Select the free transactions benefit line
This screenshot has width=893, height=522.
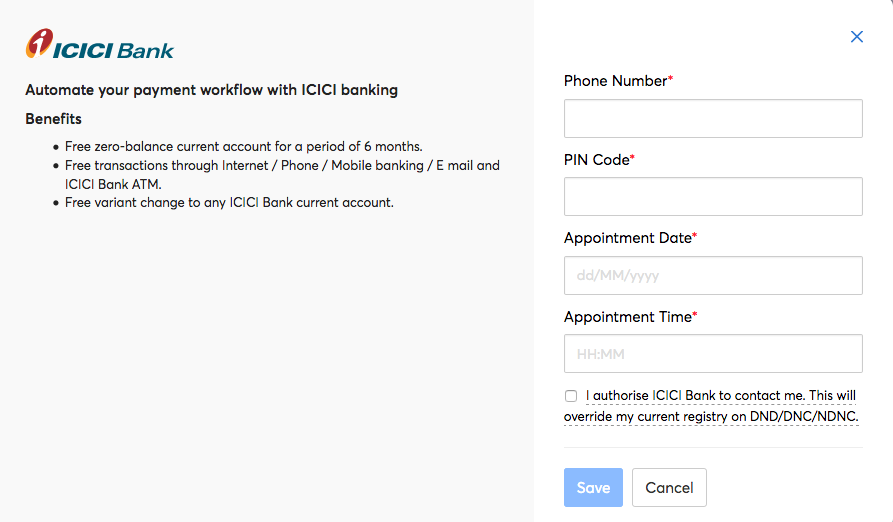(x=281, y=165)
